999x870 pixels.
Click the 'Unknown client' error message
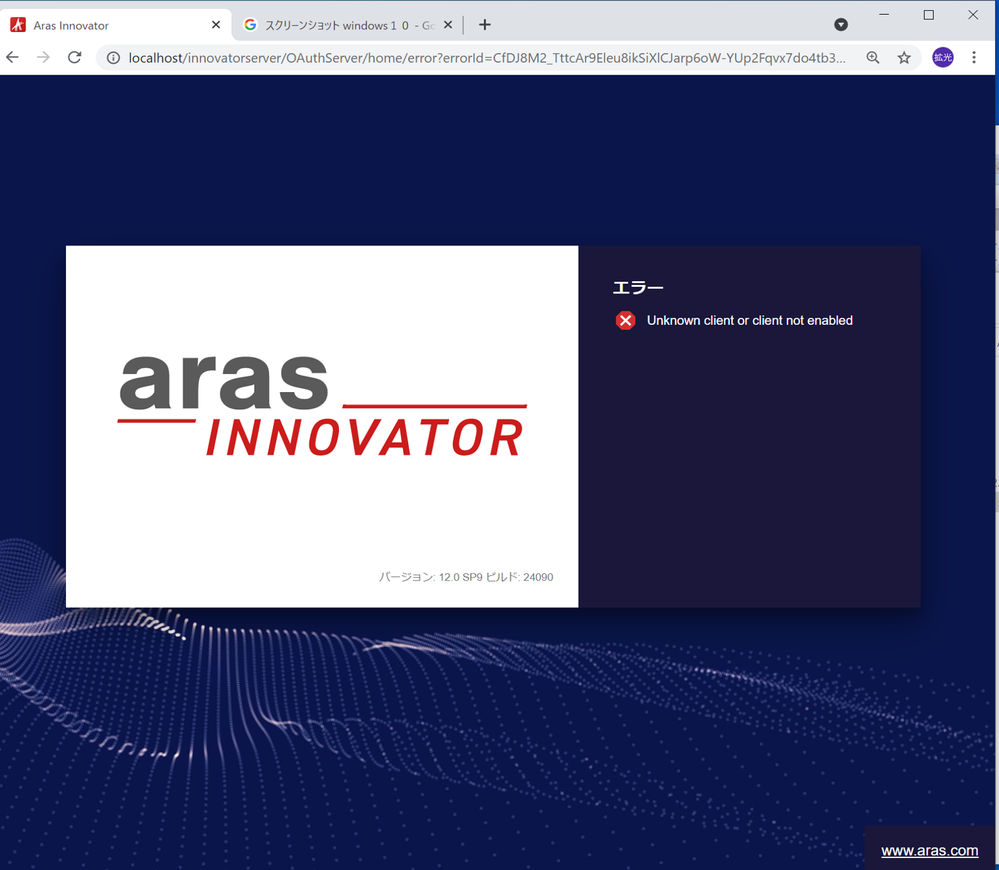(749, 320)
